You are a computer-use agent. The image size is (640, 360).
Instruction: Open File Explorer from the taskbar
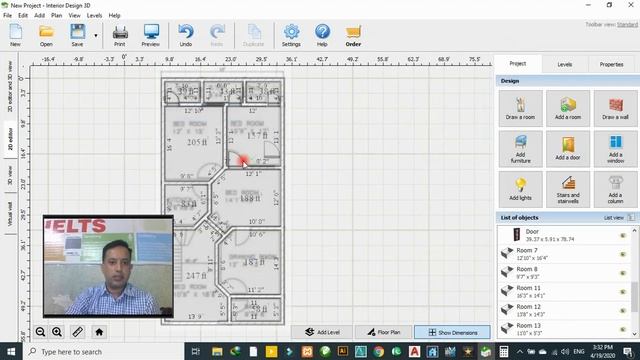[217, 351]
